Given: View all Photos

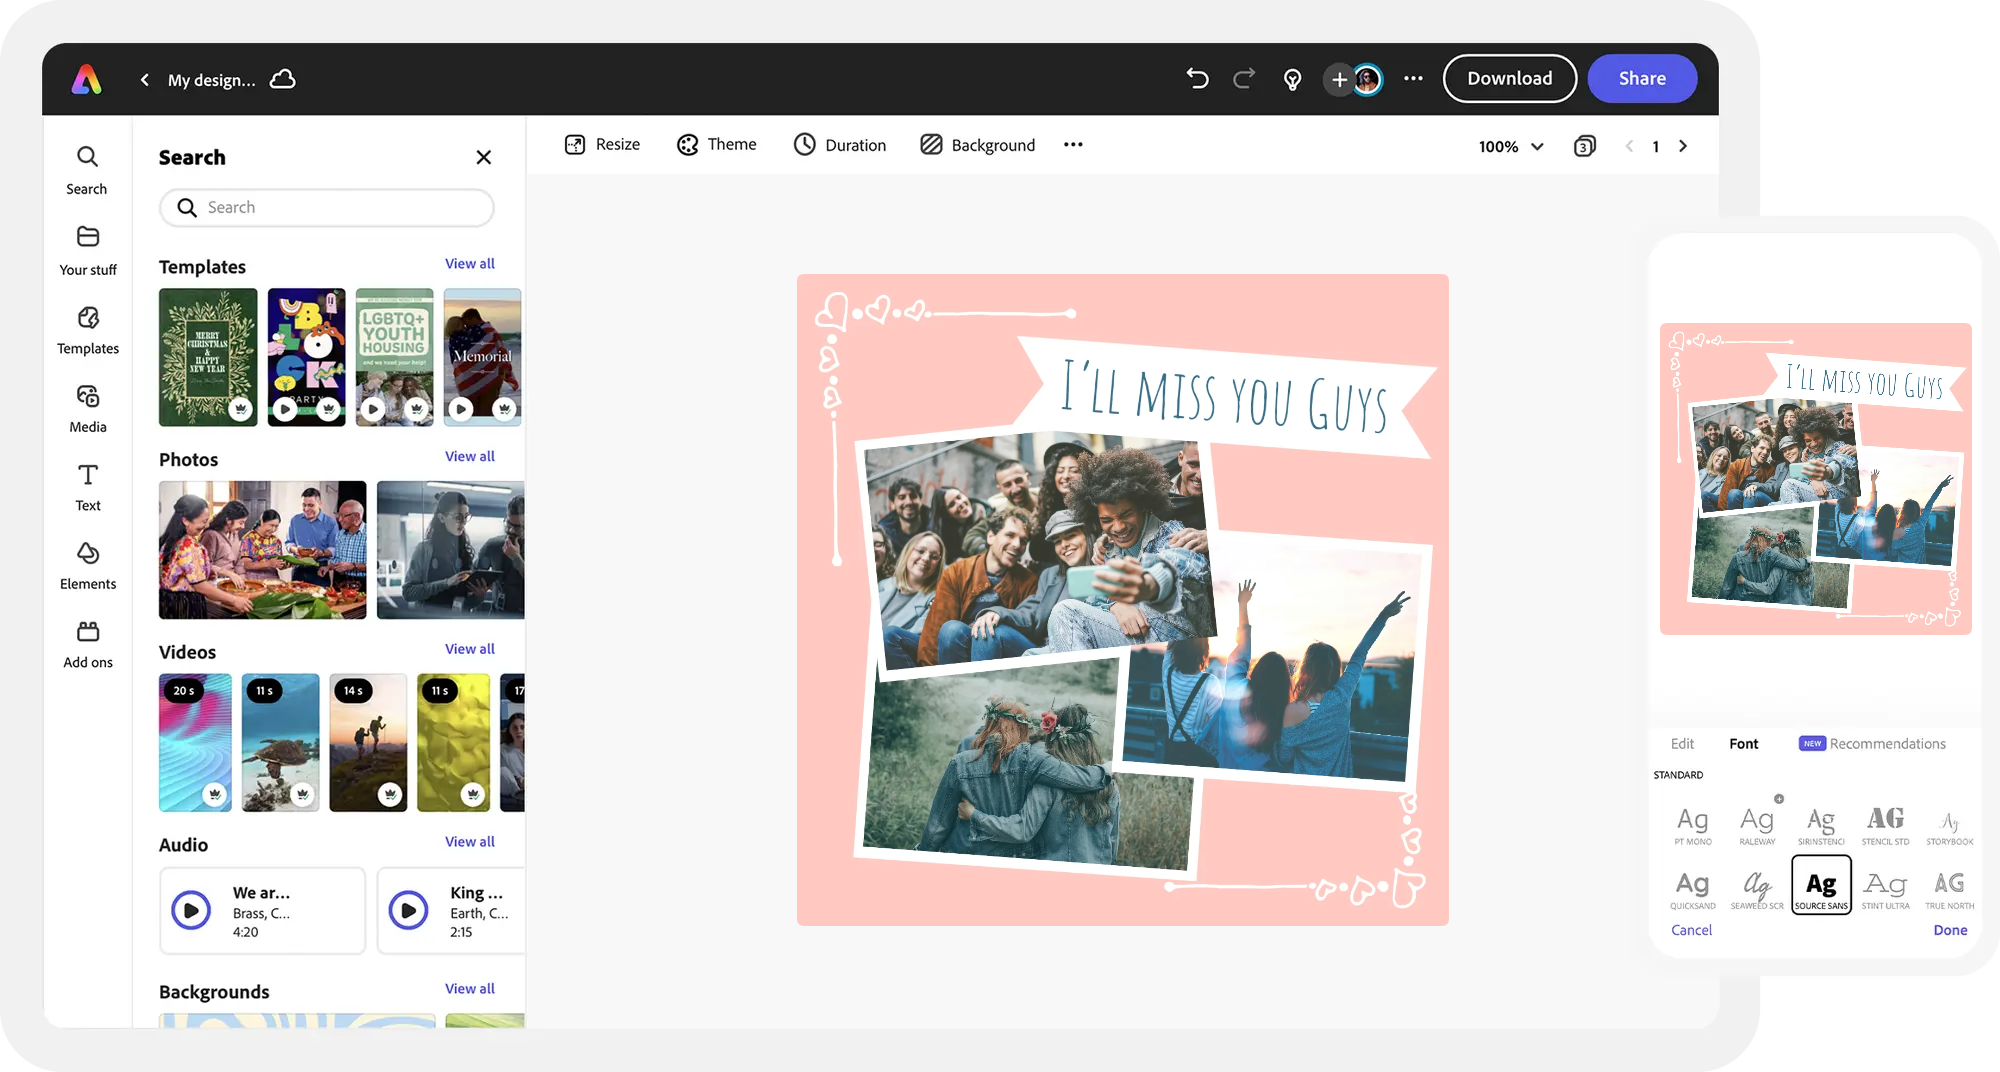Looking at the screenshot, I should 470,457.
